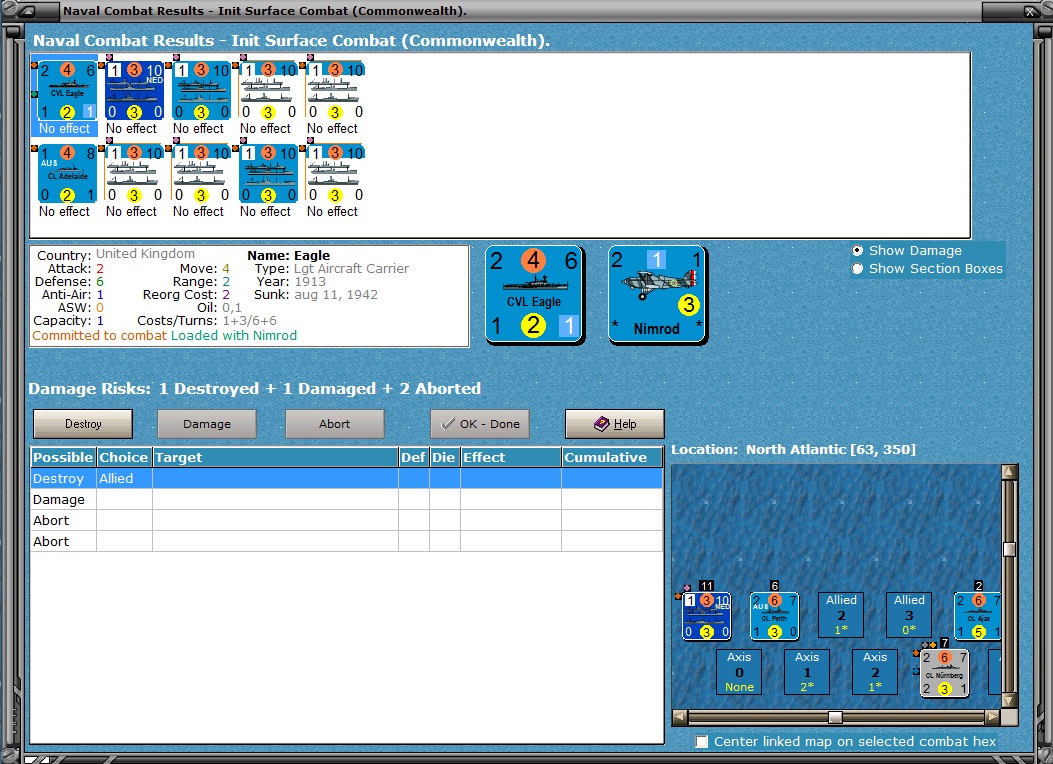Screen dimensions: 1053x764
Task: Select the CL Perth counter on map
Action: click(x=774, y=615)
